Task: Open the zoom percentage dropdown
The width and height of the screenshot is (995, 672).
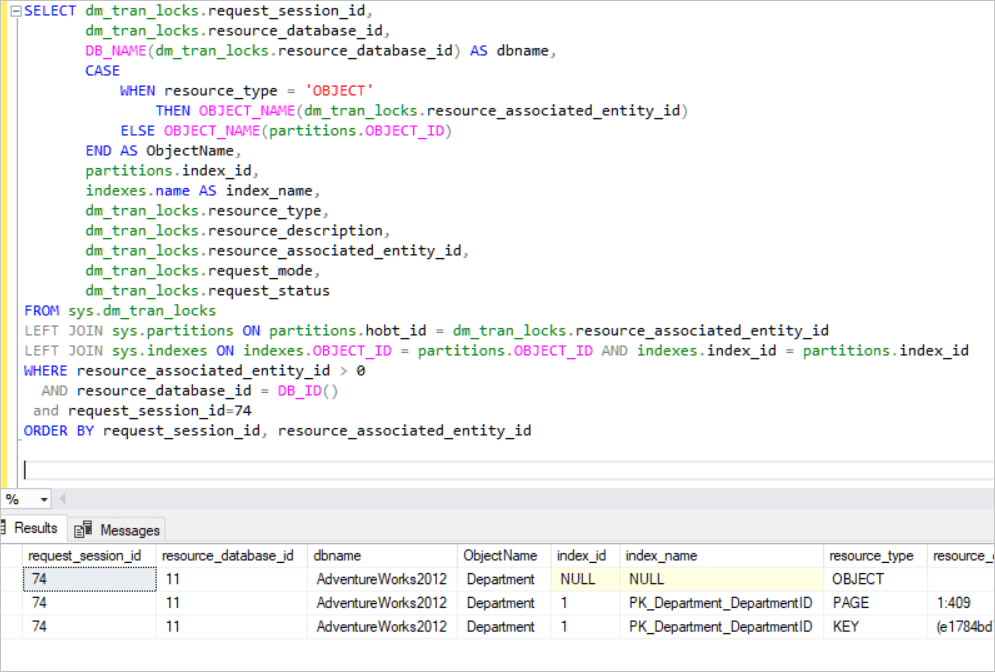Action: (45, 498)
